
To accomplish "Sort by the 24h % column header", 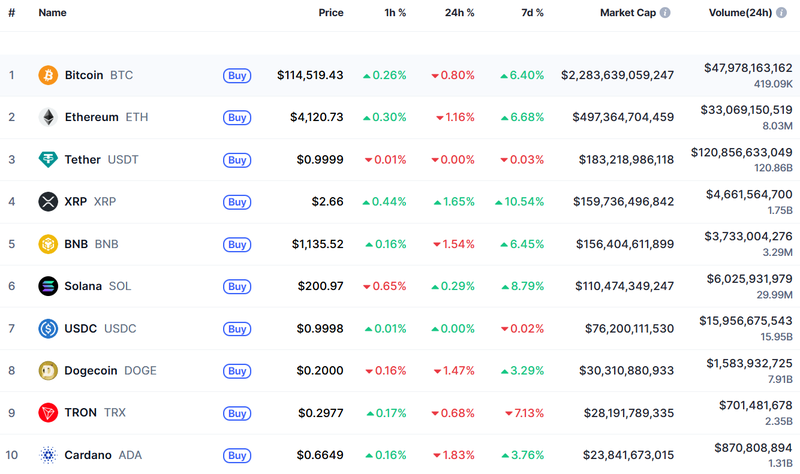I will (458, 13).
